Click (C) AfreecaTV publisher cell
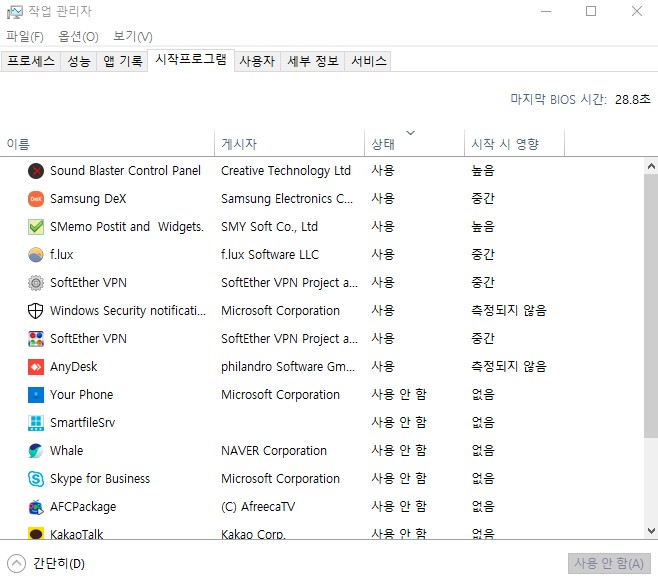Screen dimensions: 658x585 (x=258, y=507)
